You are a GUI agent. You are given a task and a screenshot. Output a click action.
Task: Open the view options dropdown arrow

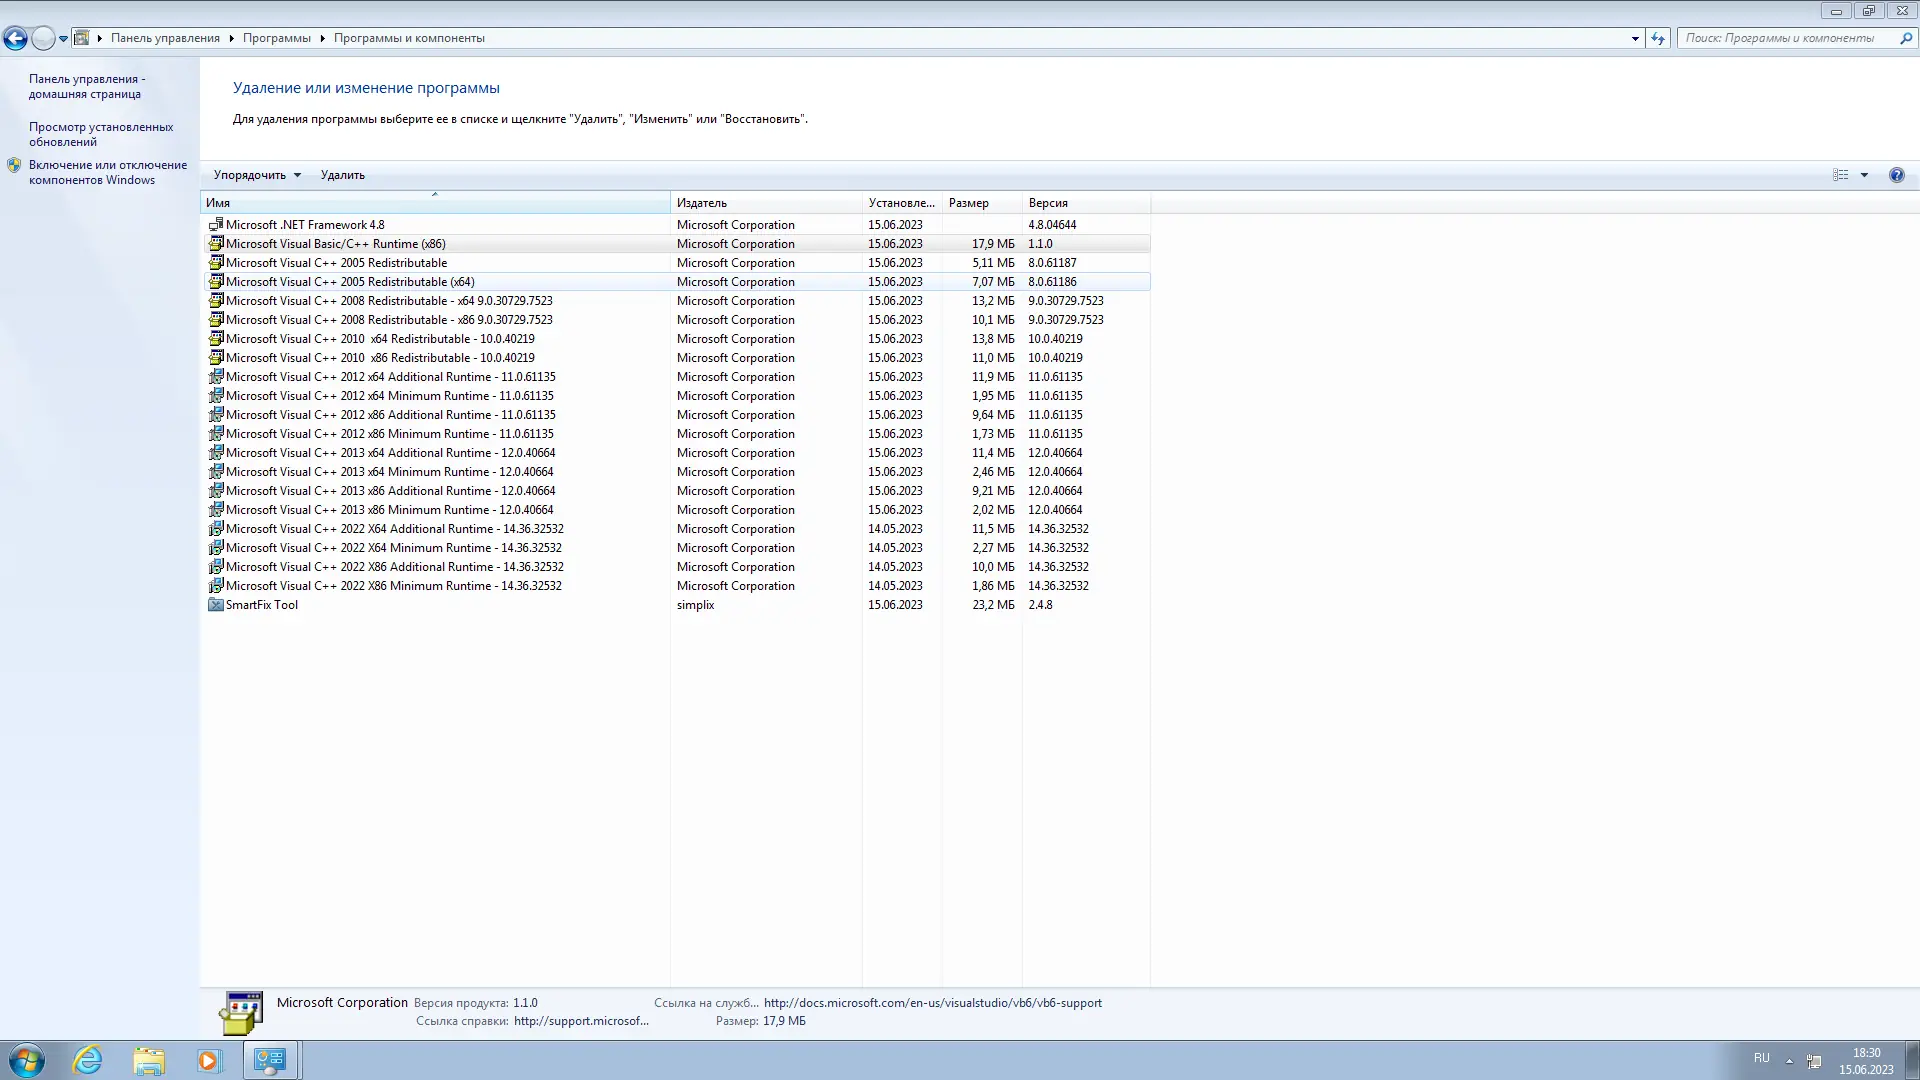[1864, 175]
